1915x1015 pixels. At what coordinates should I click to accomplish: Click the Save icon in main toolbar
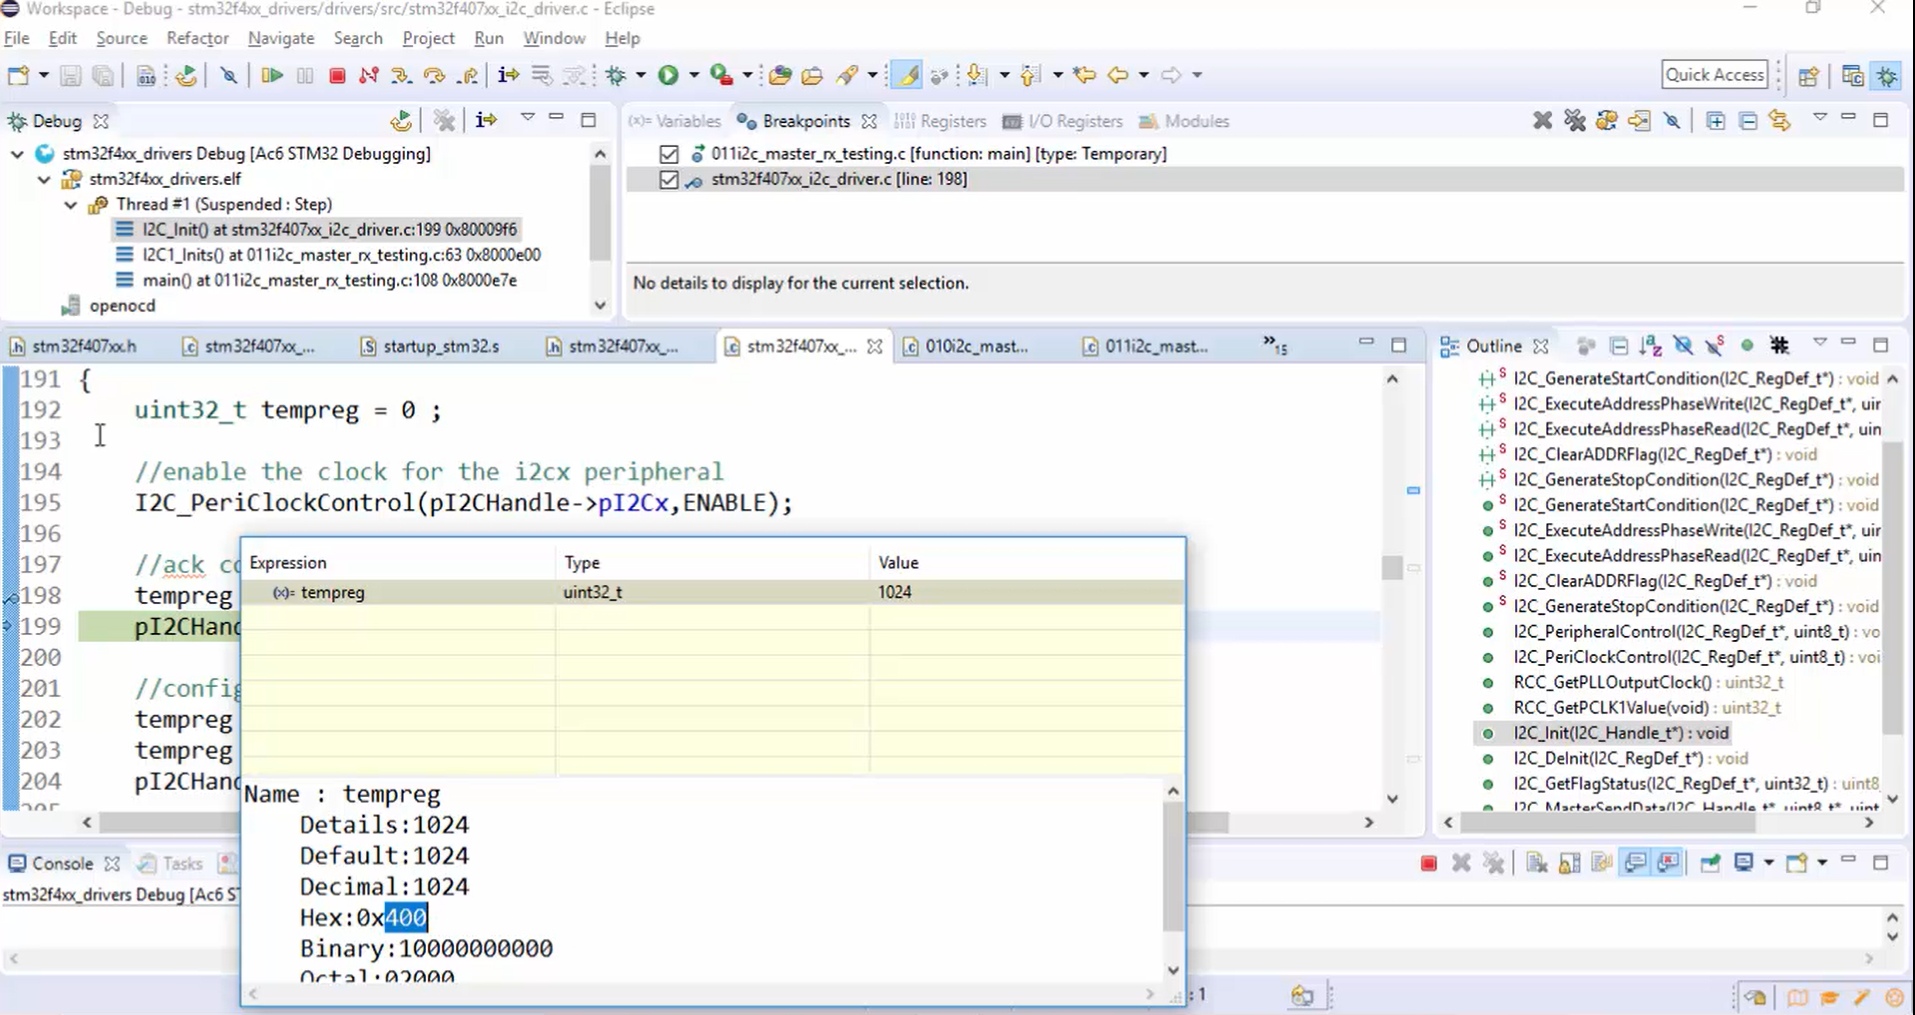point(70,75)
